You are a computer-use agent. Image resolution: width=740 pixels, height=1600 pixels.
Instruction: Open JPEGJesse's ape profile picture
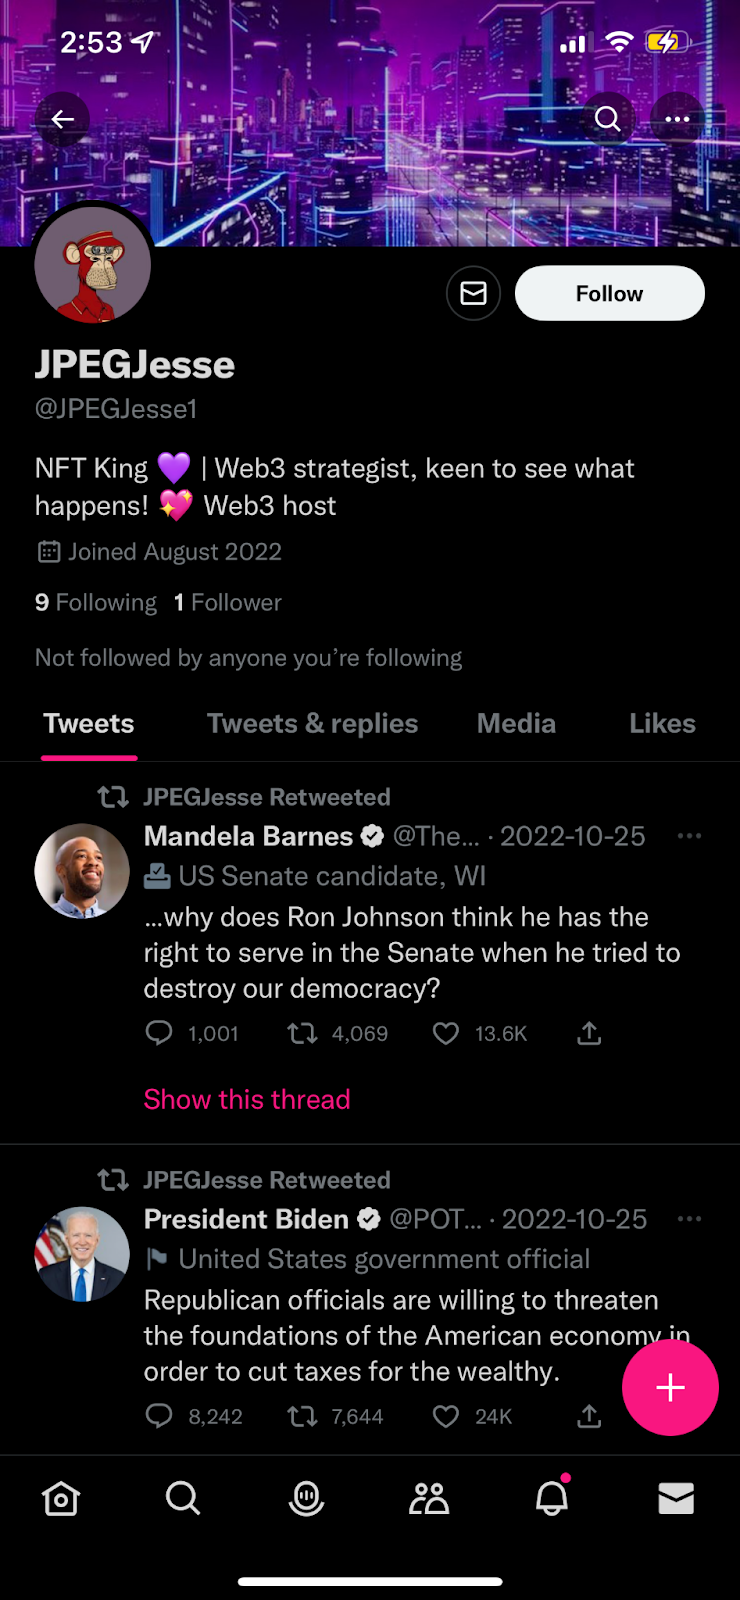coord(93,265)
